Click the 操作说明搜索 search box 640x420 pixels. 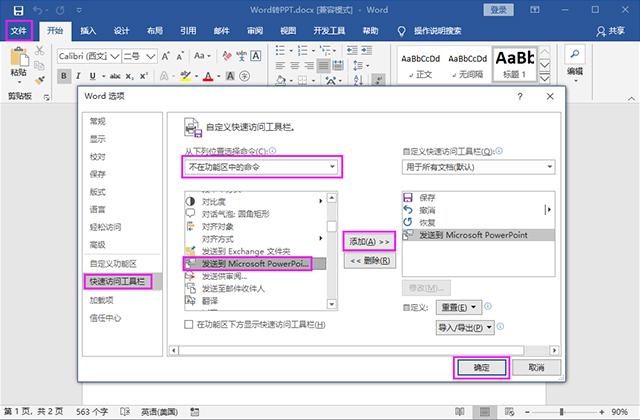click(x=438, y=31)
